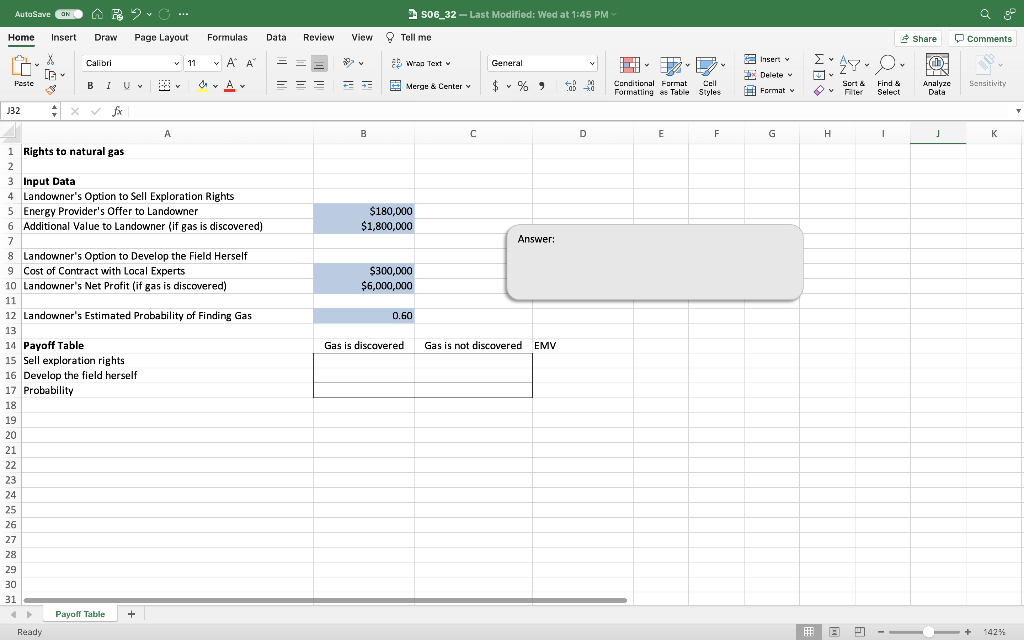Open the Paste button
The height and width of the screenshot is (640, 1024).
click(23, 71)
